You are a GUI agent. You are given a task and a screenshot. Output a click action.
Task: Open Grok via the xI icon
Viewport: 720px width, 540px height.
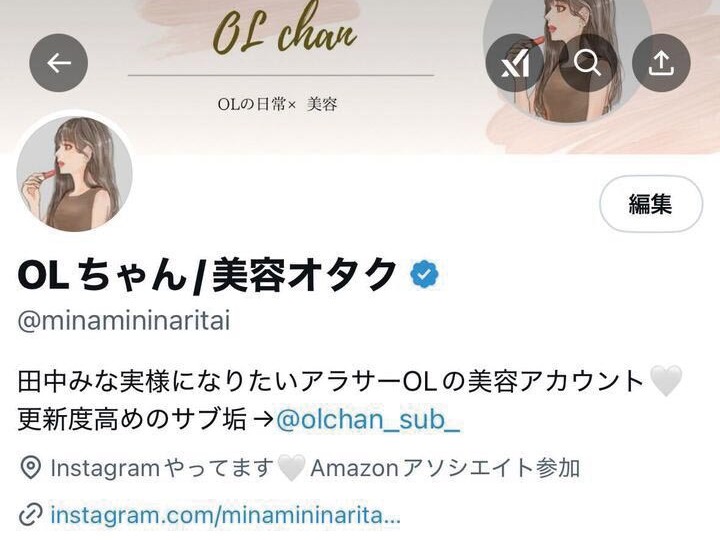tap(515, 63)
